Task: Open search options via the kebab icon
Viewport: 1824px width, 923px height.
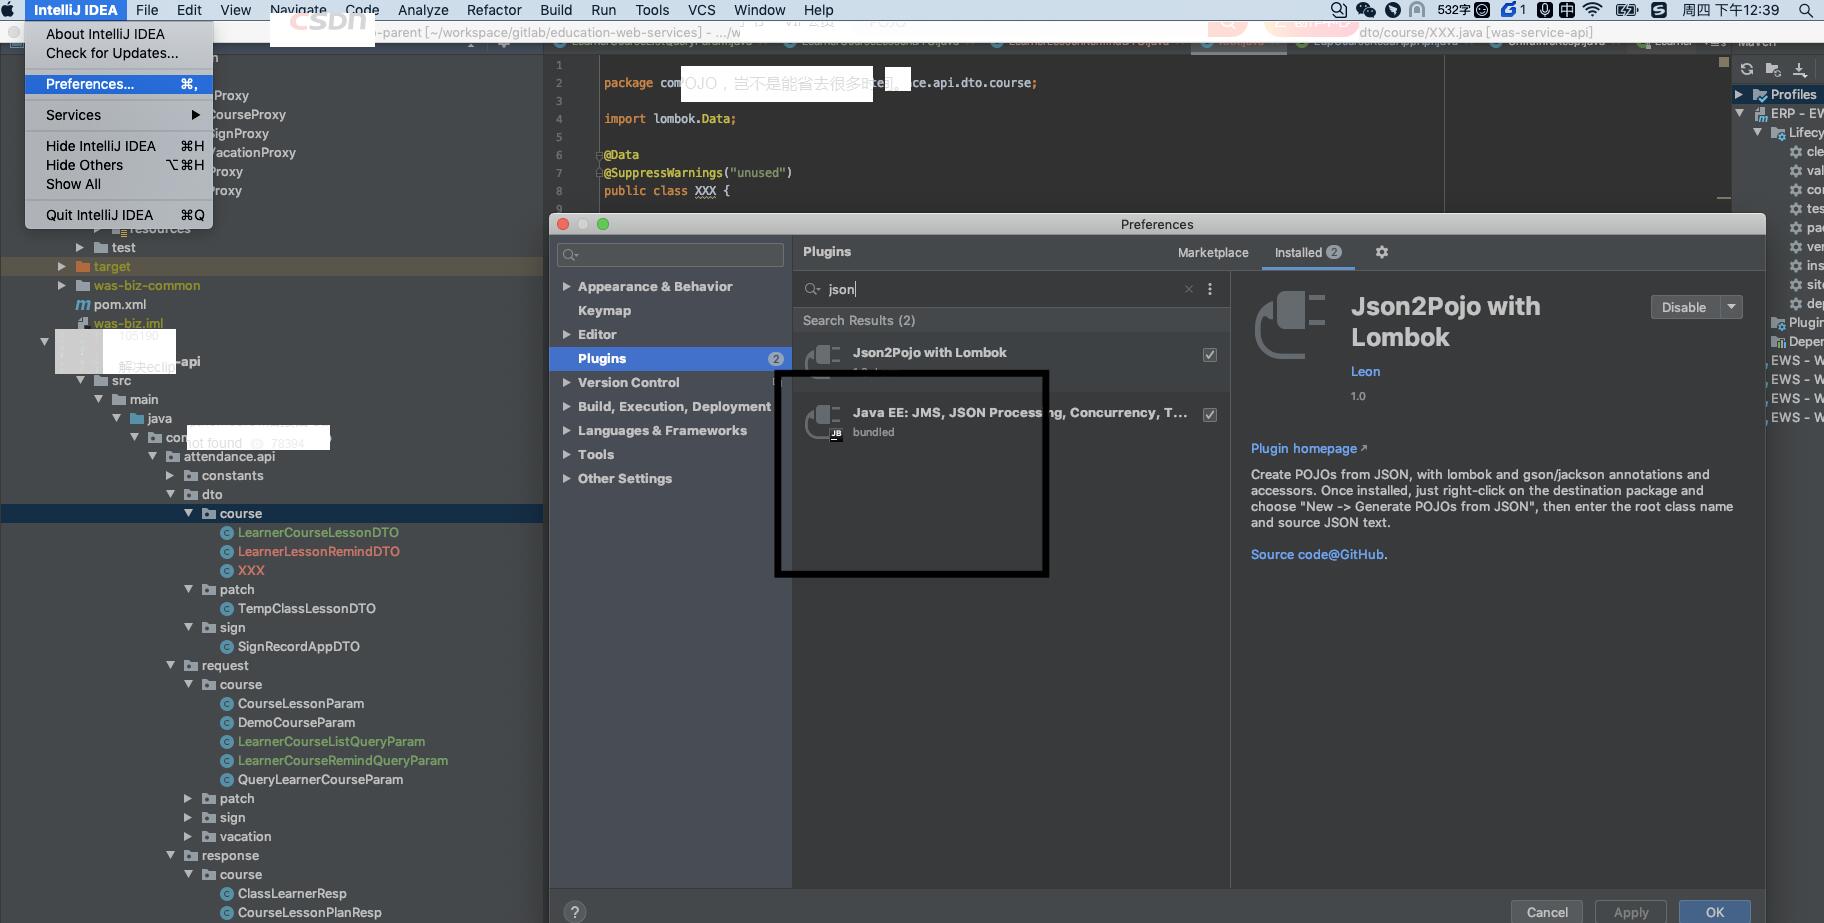Action: click(x=1209, y=289)
